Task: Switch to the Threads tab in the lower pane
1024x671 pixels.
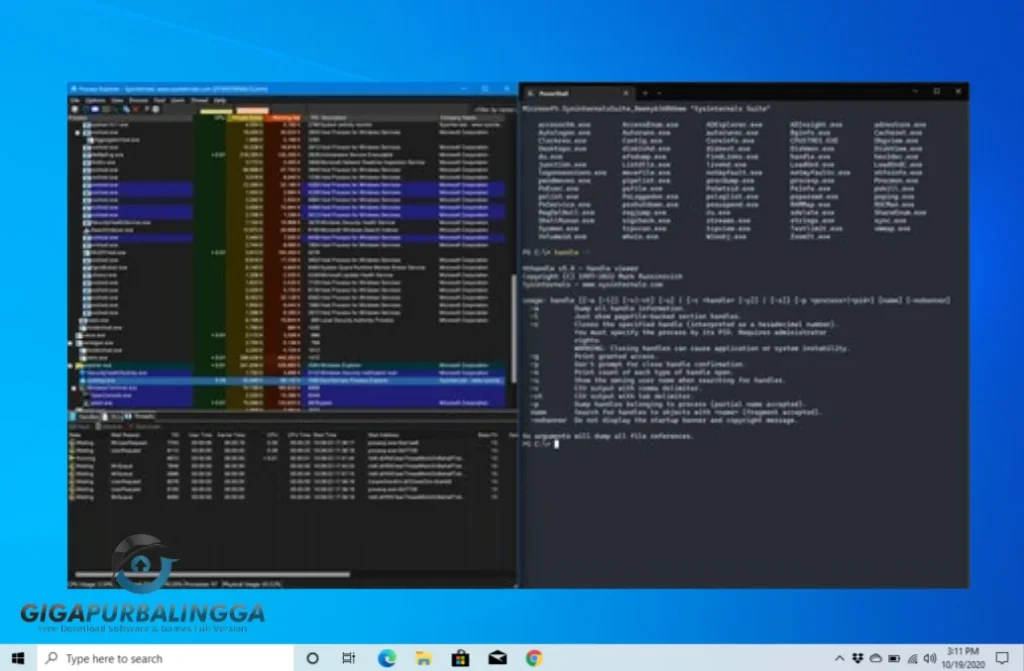Action: (143, 417)
